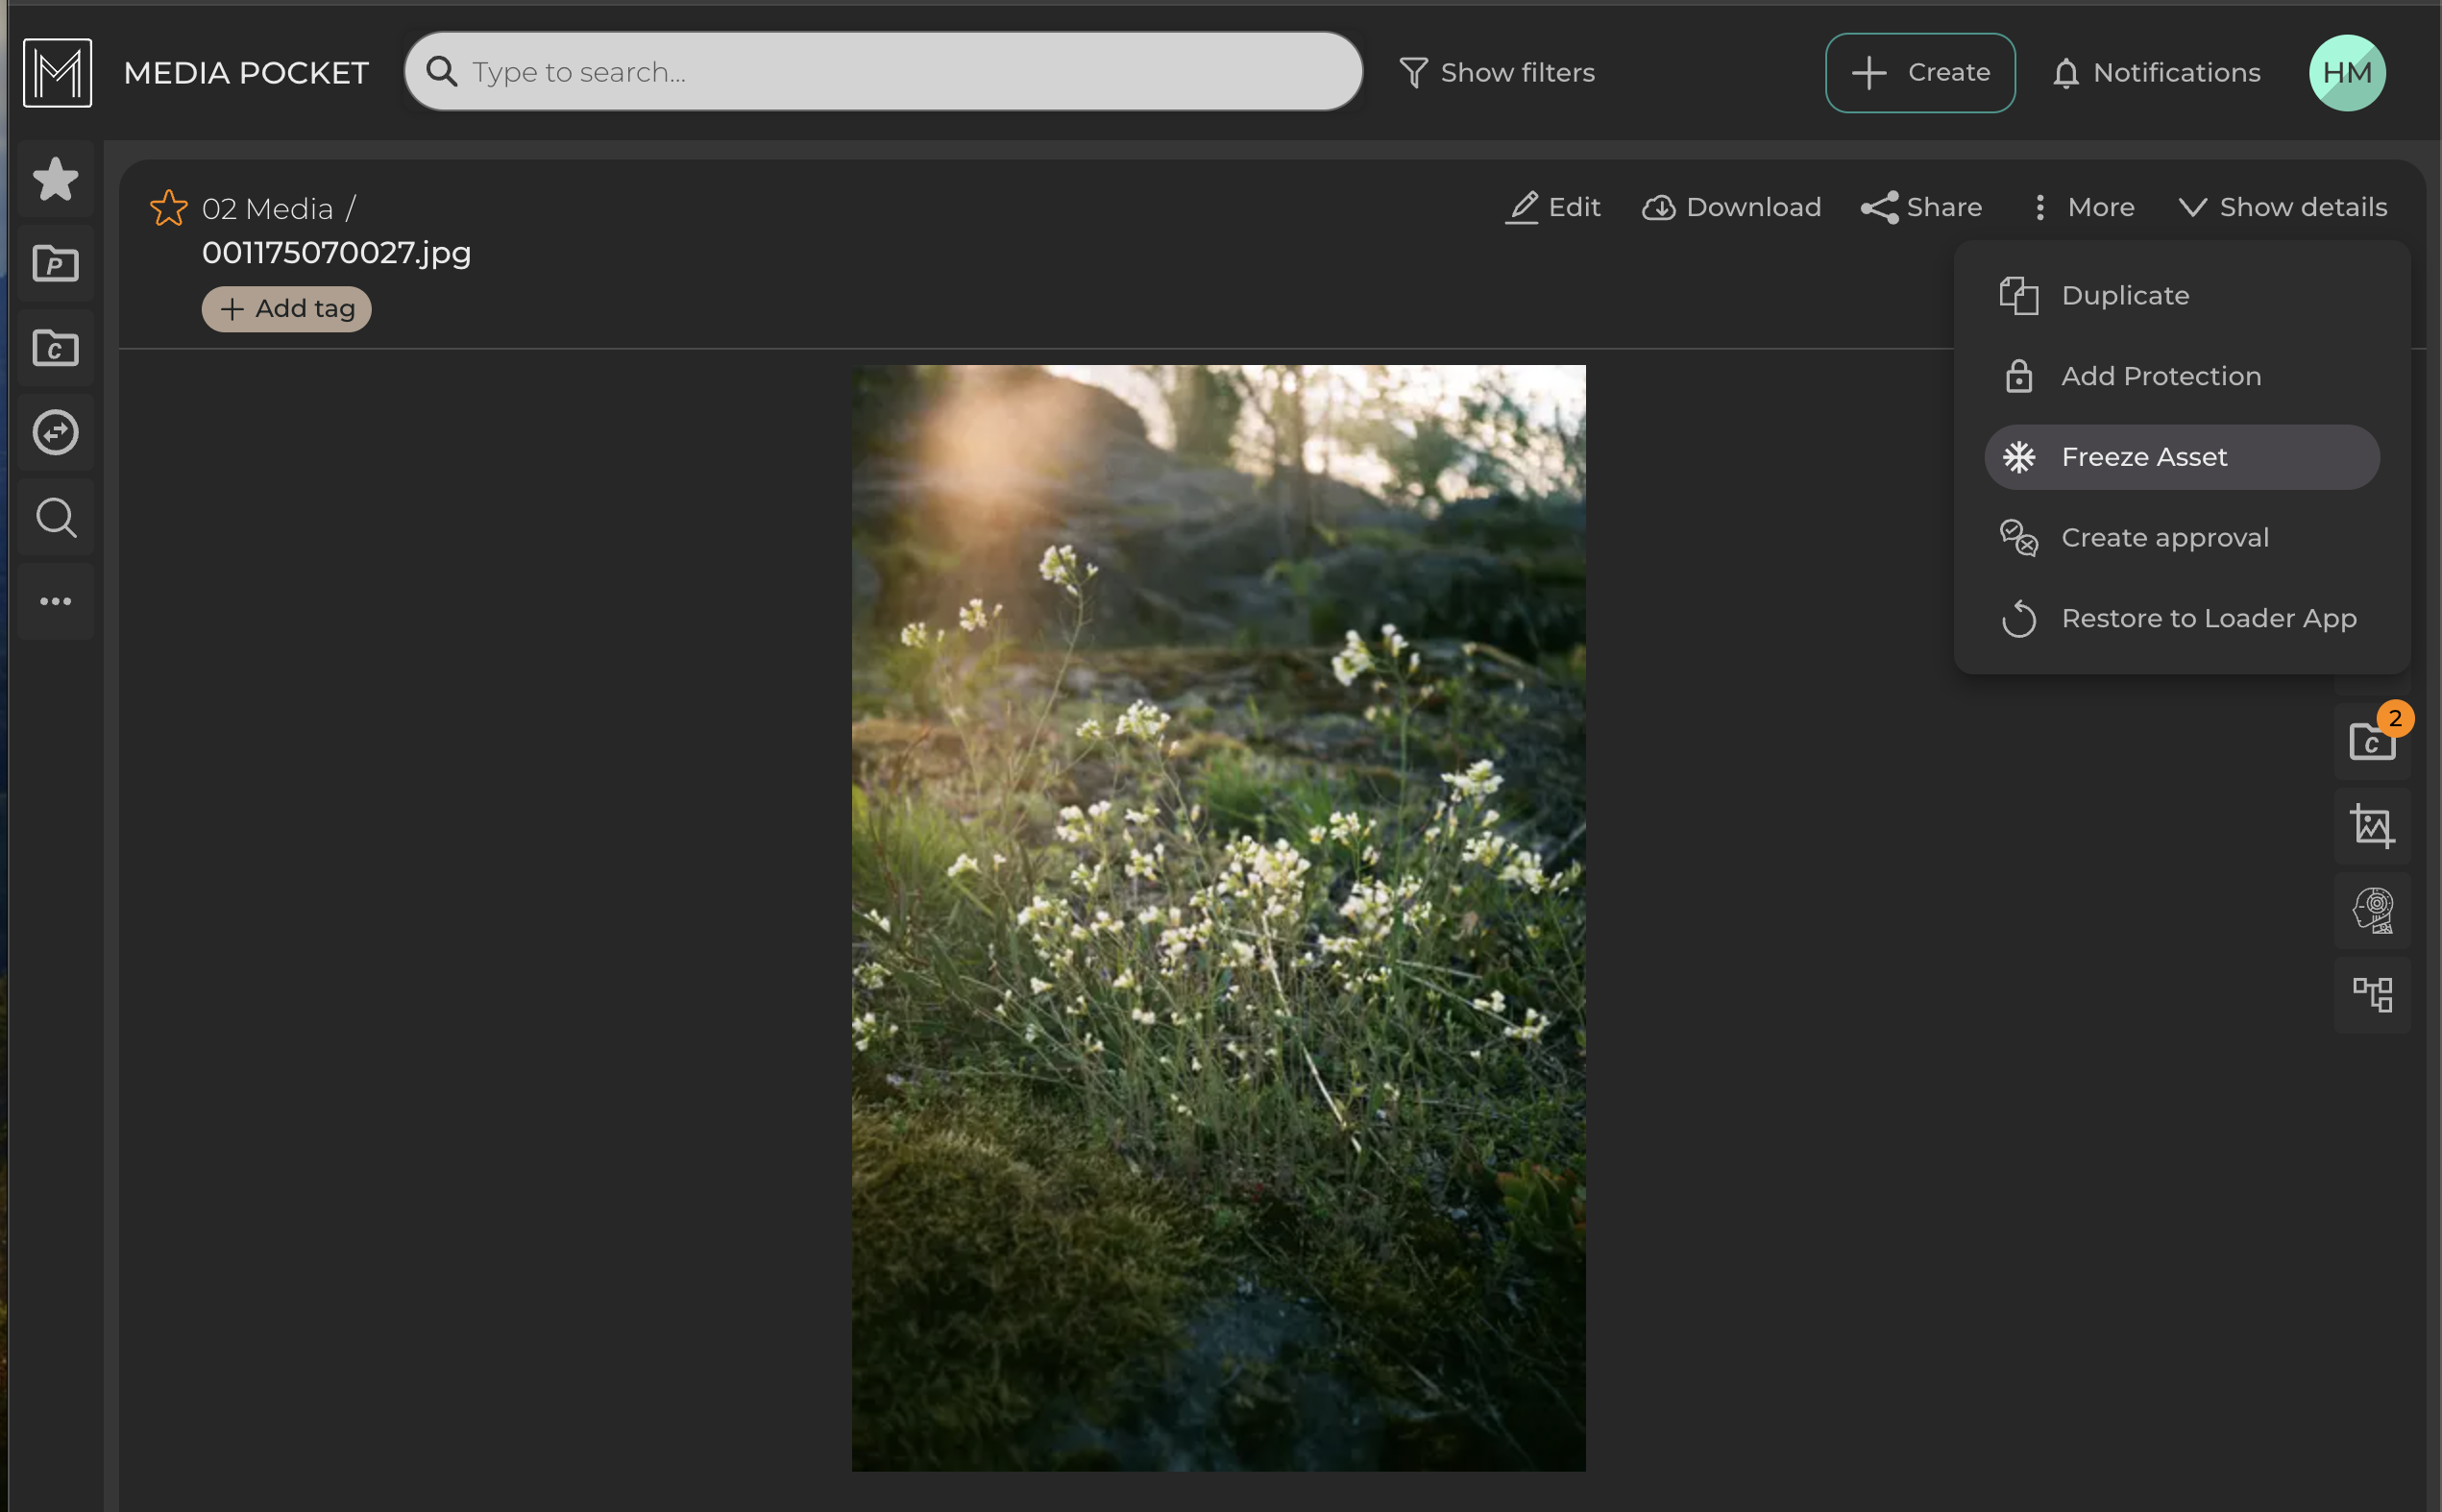Open the More options dropdown
The width and height of the screenshot is (2442, 1512).
point(2084,207)
